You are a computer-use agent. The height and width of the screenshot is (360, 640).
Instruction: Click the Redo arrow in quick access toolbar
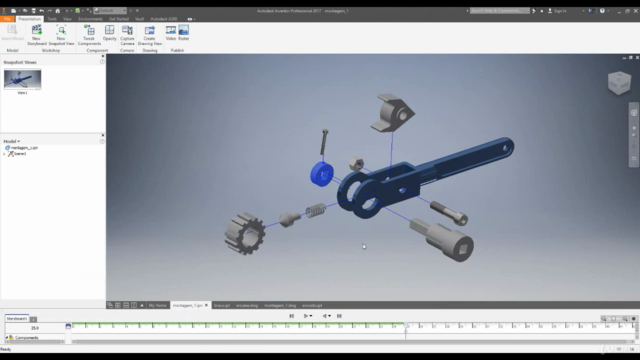pos(49,11)
